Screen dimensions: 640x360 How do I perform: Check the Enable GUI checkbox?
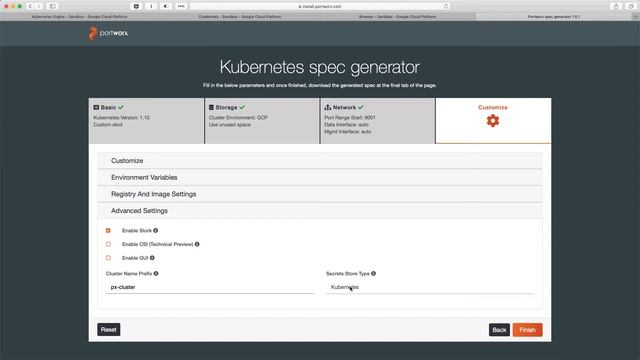tap(108, 258)
